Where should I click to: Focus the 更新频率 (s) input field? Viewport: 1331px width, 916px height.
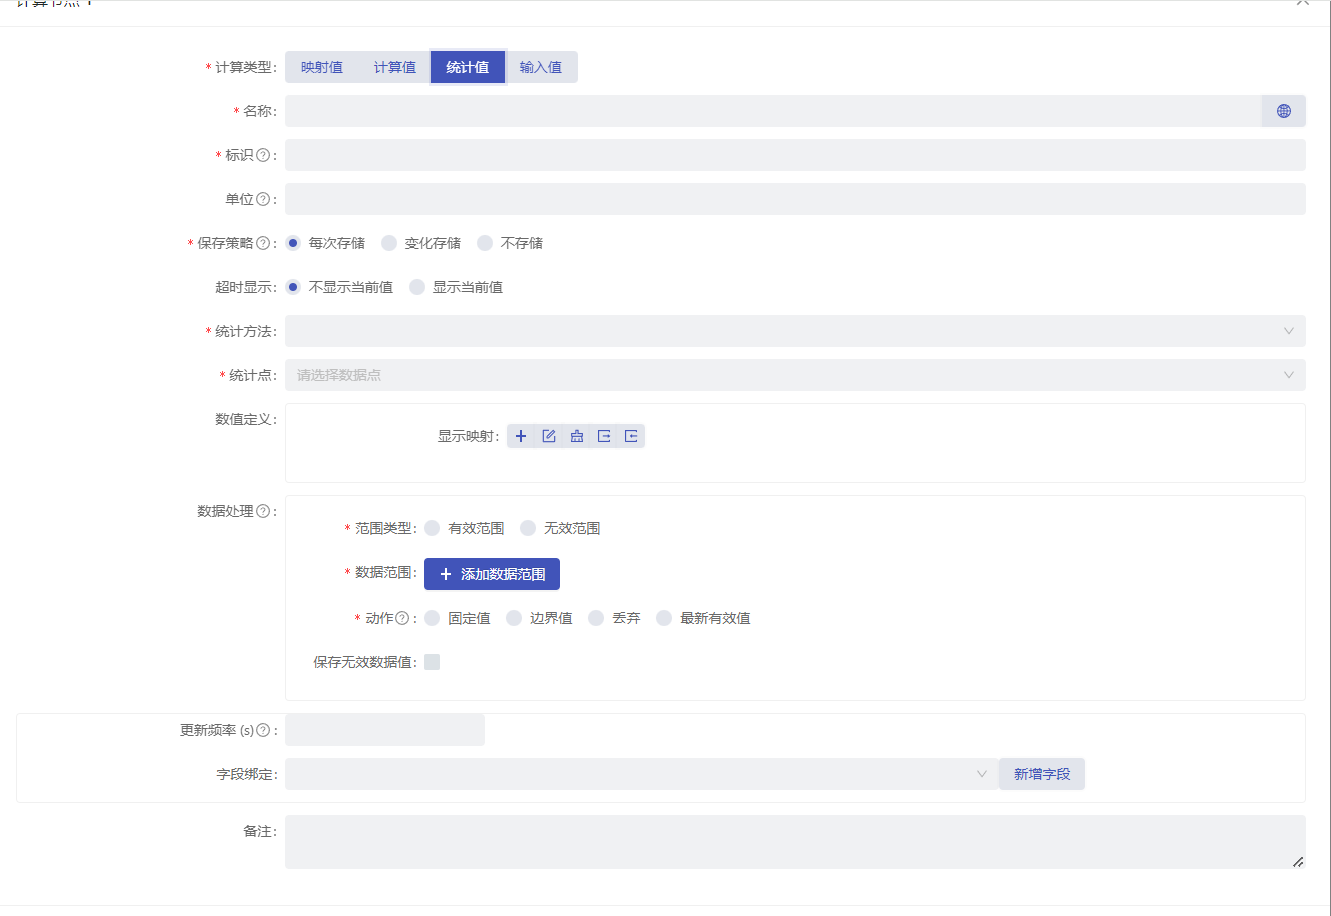(x=385, y=730)
